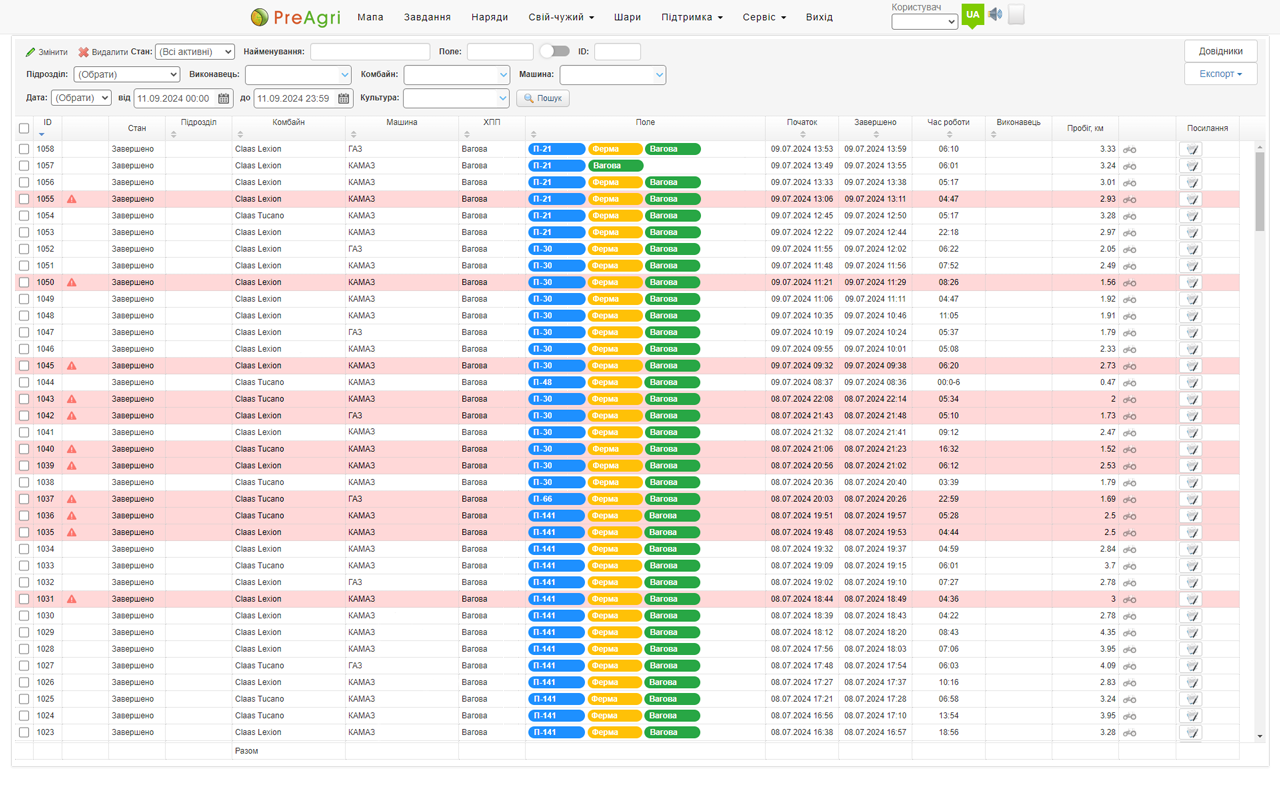
Task: Click the warning icon in row 1055
Action: (x=72, y=199)
